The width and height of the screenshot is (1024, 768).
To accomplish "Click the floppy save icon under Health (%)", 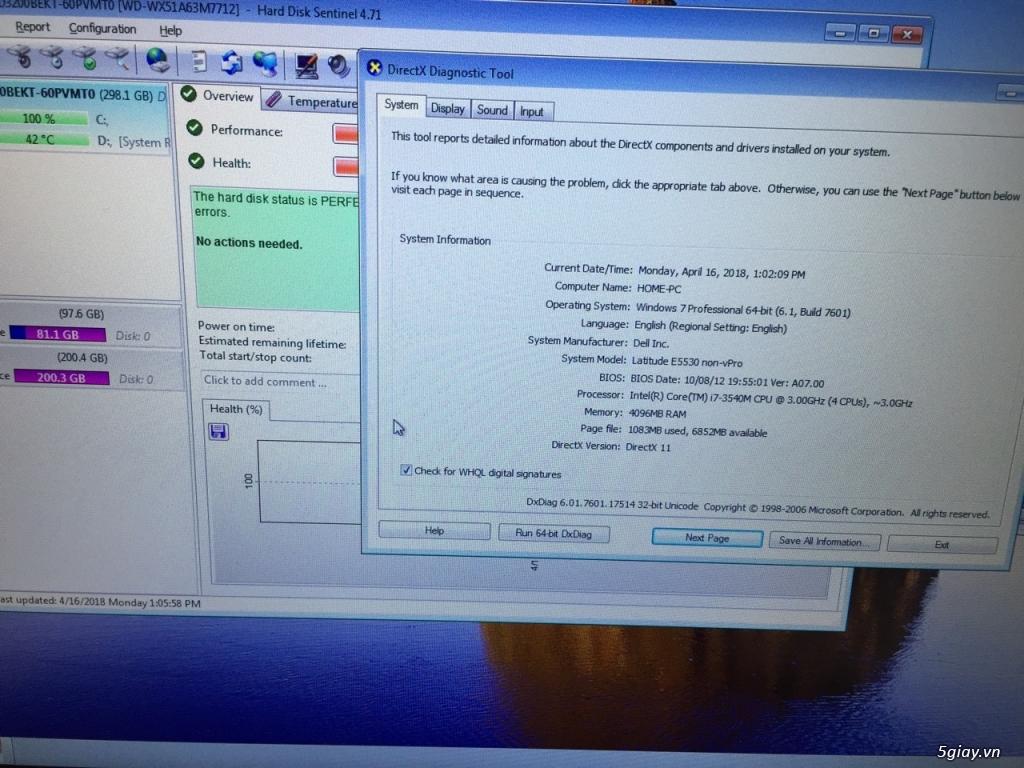I will click(218, 431).
